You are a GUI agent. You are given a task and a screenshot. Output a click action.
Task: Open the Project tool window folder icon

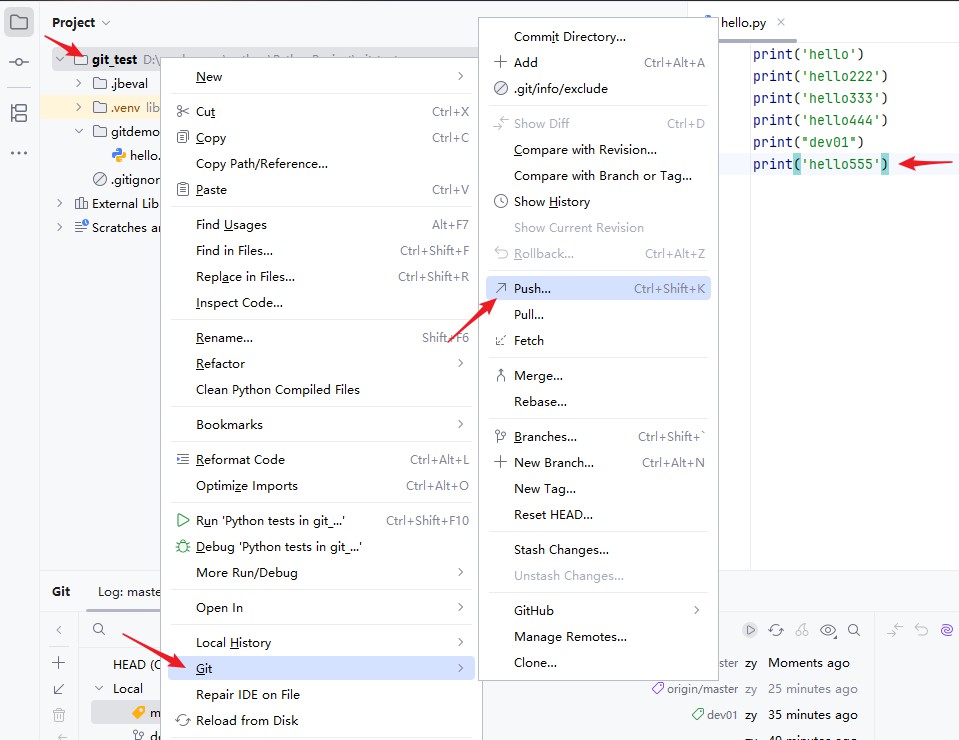(19, 23)
